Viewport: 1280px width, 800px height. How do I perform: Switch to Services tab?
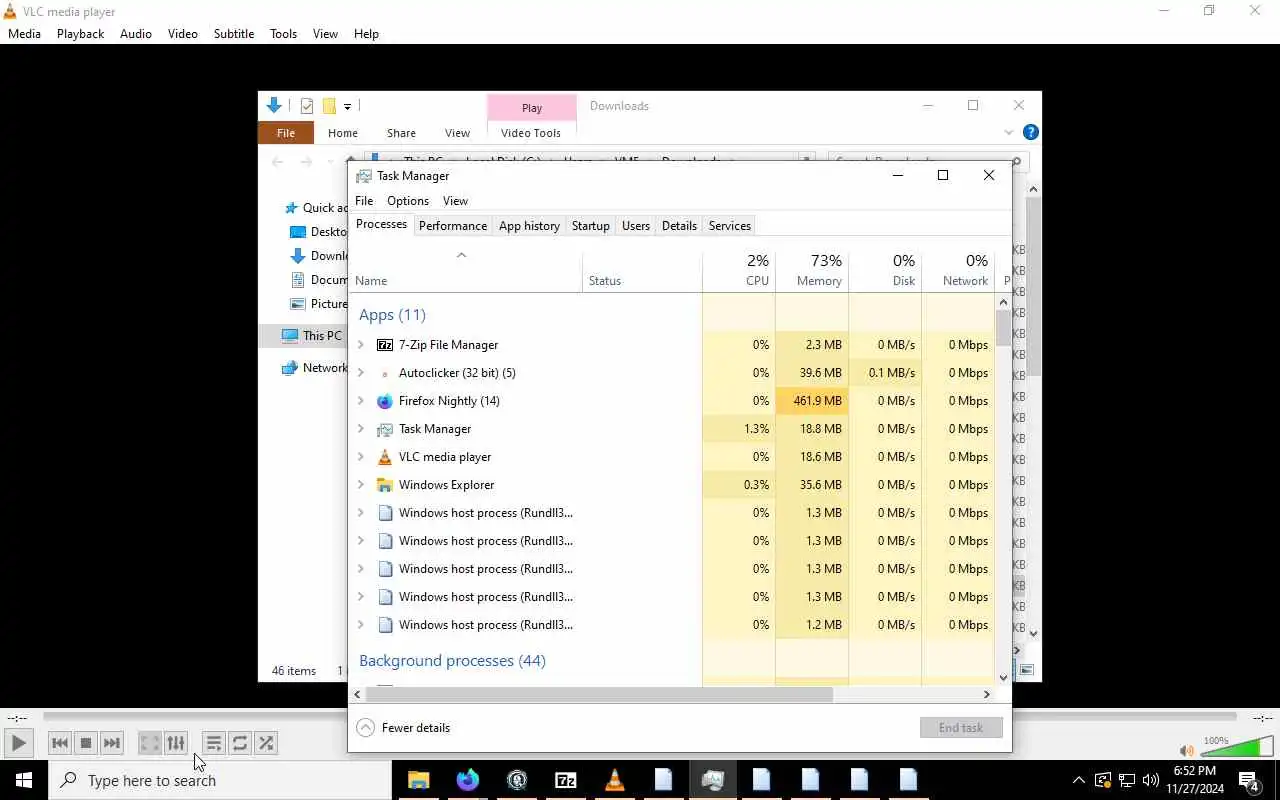pyautogui.click(x=730, y=226)
